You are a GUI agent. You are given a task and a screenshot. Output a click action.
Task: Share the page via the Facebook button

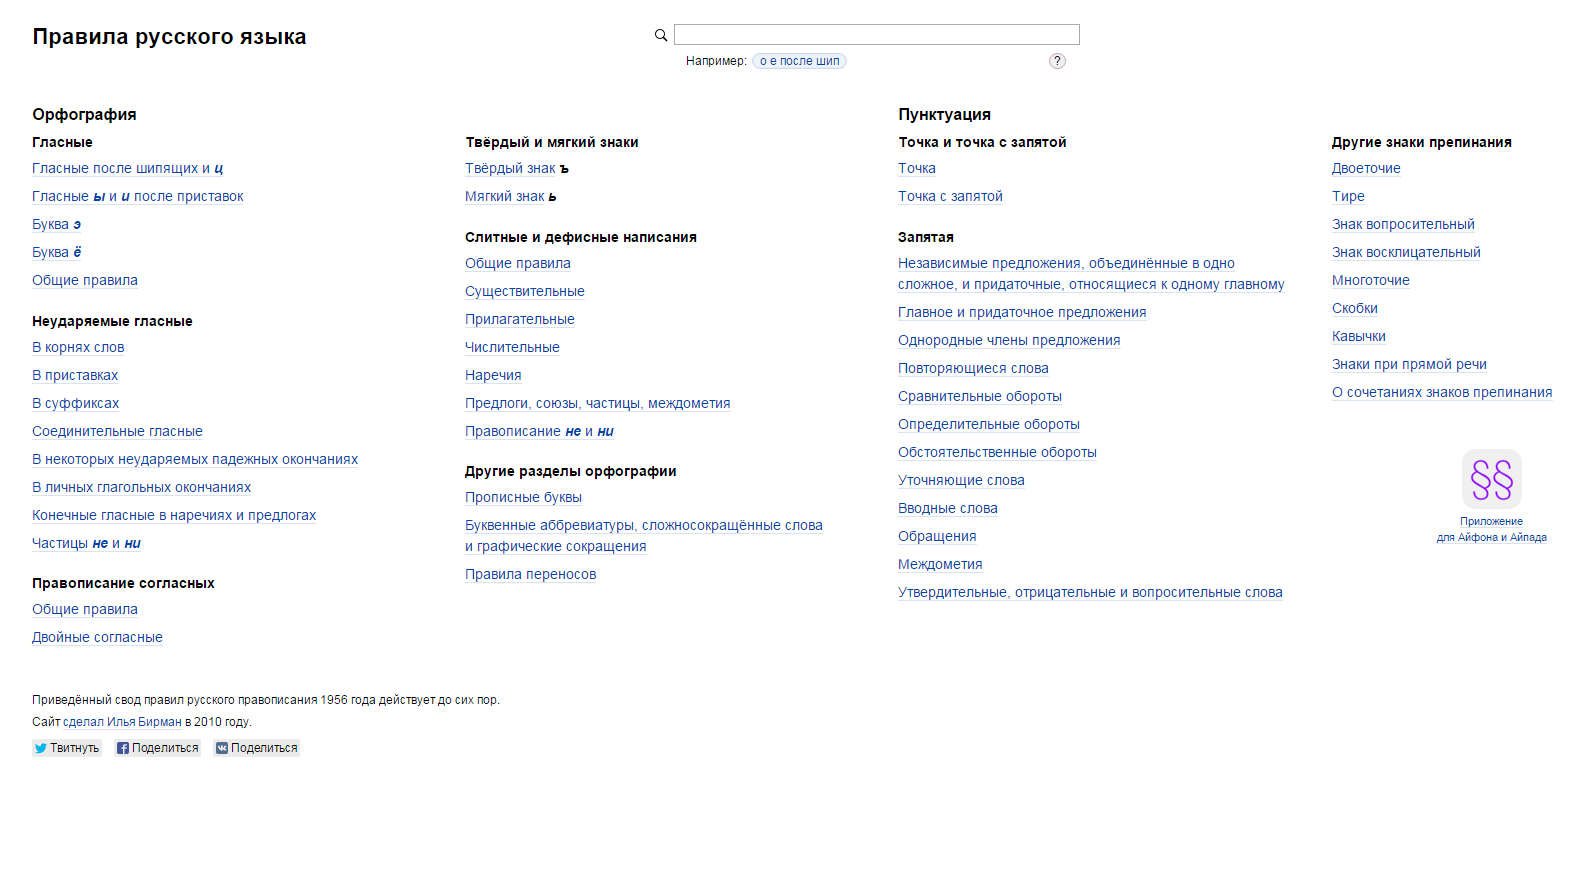click(x=157, y=748)
